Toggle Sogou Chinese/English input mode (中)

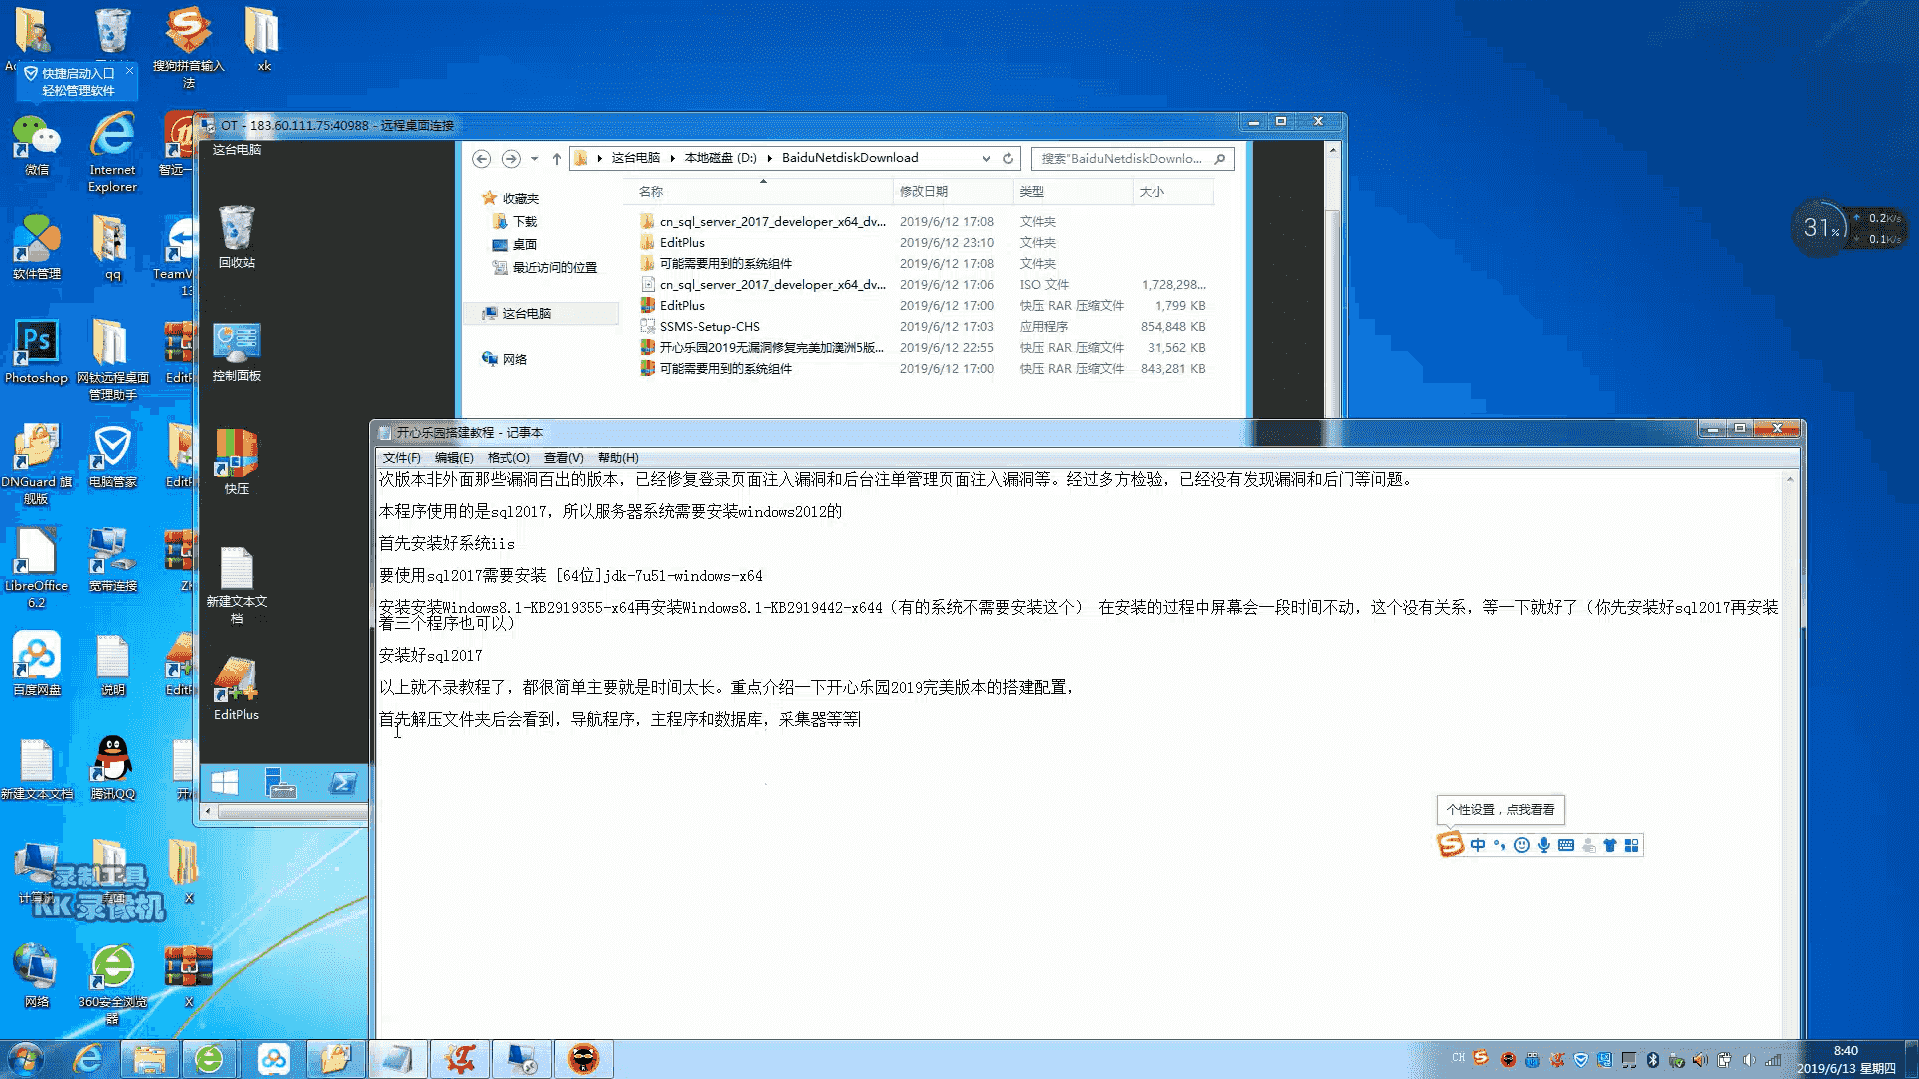1478,846
